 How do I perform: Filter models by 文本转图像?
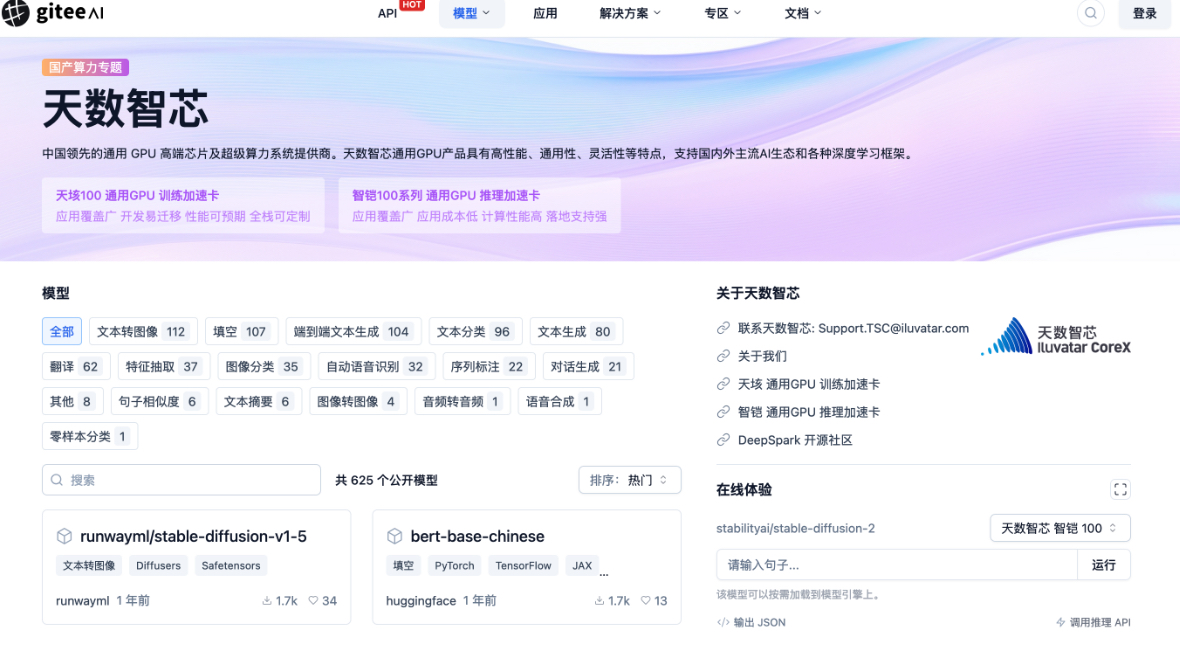coord(143,332)
